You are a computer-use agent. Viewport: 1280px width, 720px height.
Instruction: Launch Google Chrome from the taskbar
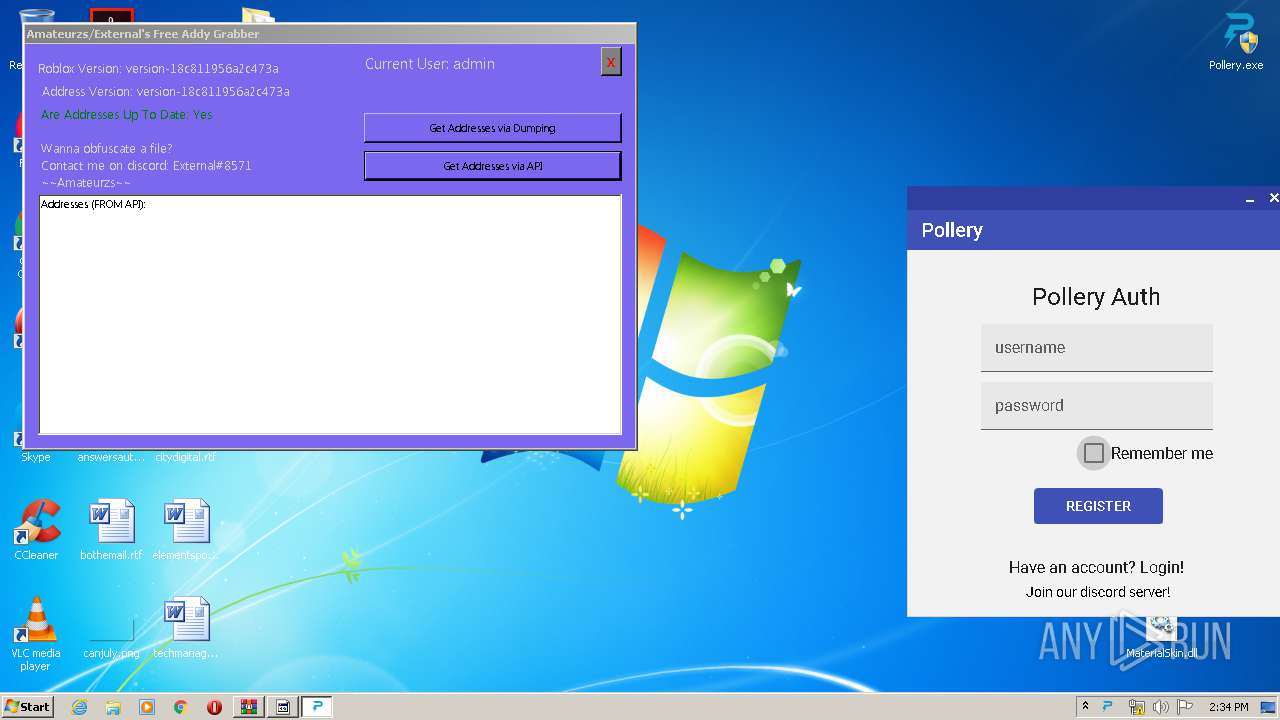(x=181, y=707)
